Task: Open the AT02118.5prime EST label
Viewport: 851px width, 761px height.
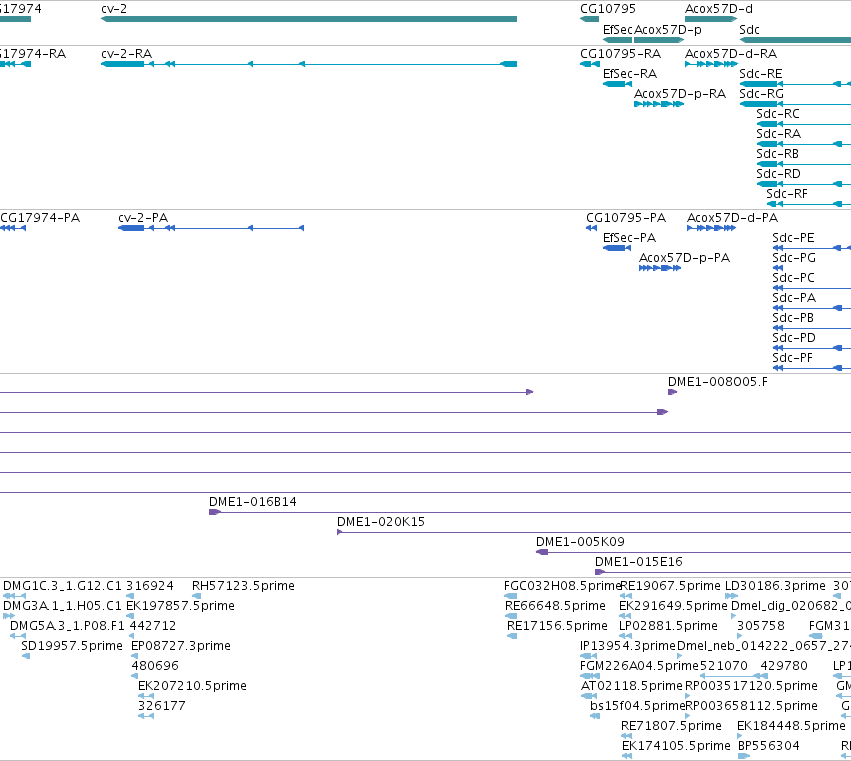Action: click(632, 687)
